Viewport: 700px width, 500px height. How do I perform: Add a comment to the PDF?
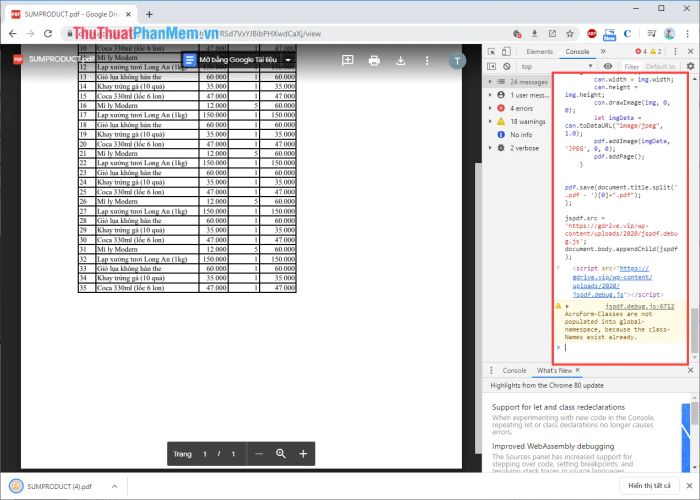click(x=347, y=60)
